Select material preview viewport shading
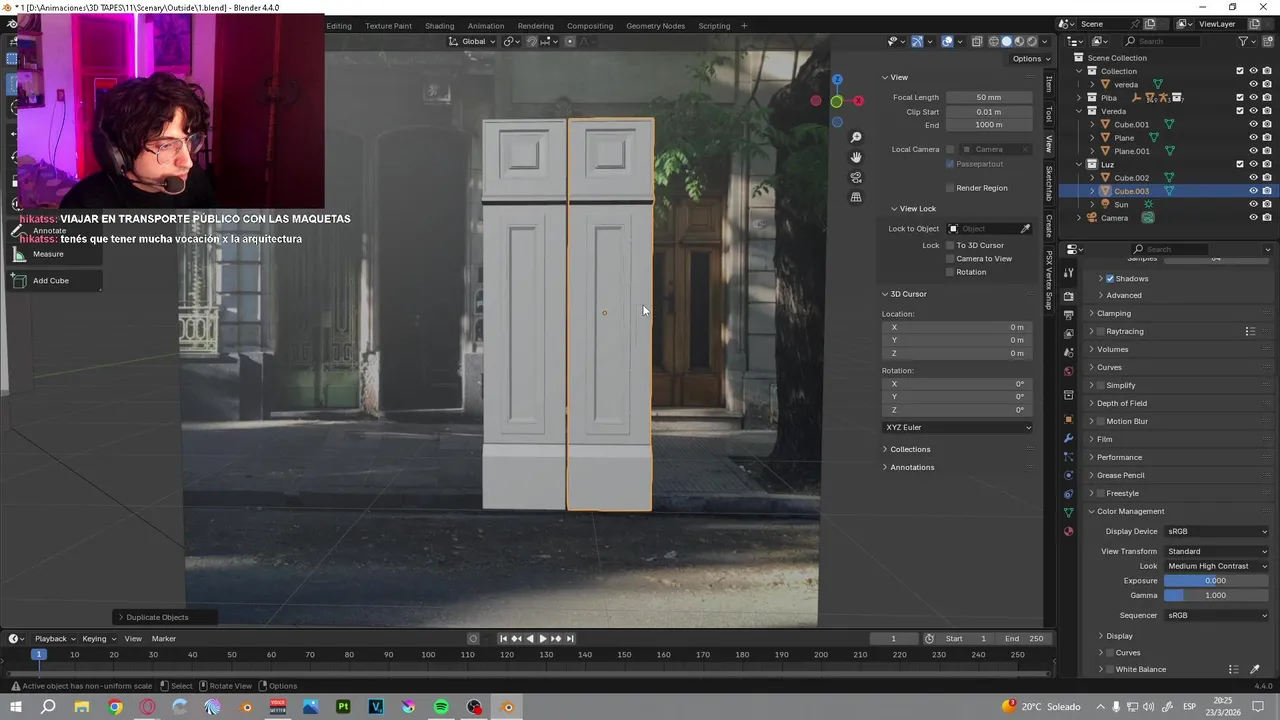The width and height of the screenshot is (1280, 720). [1020, 41]
